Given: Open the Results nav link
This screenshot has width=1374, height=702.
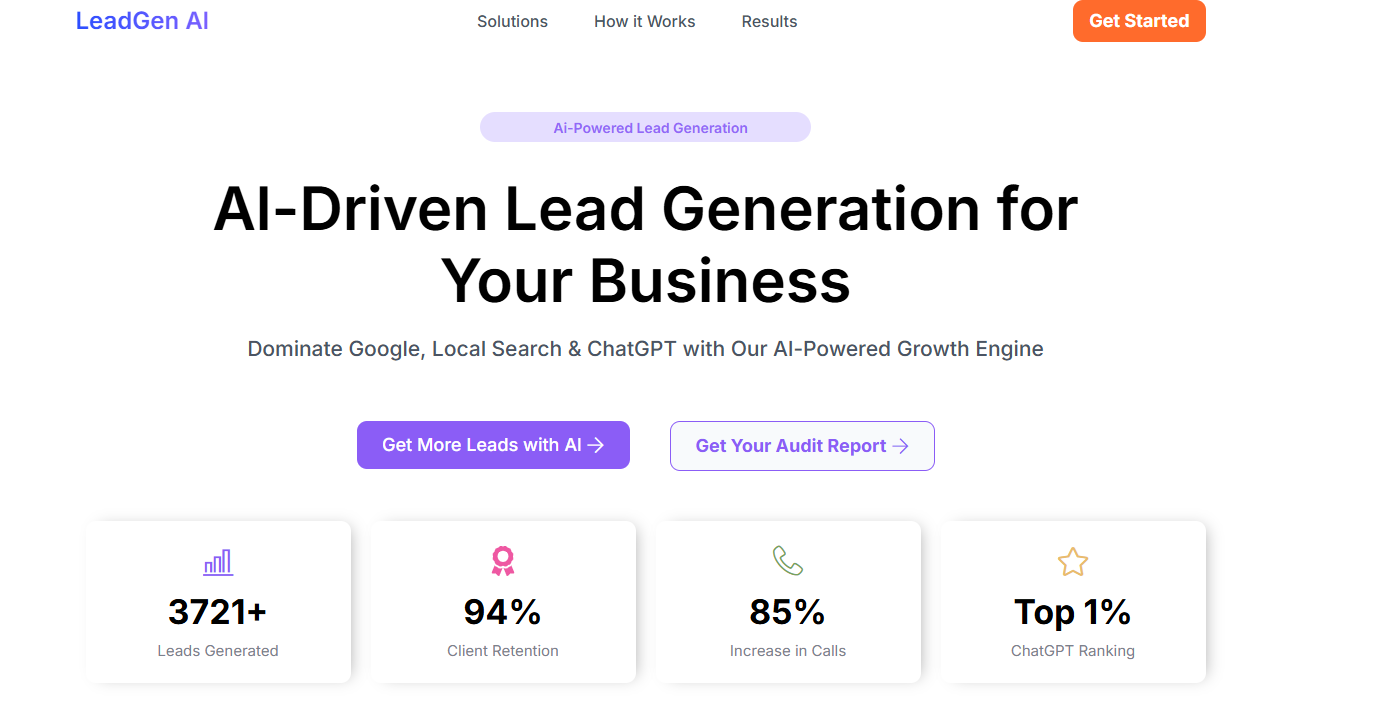Looking at the screenshot, I should click(769, 21).
